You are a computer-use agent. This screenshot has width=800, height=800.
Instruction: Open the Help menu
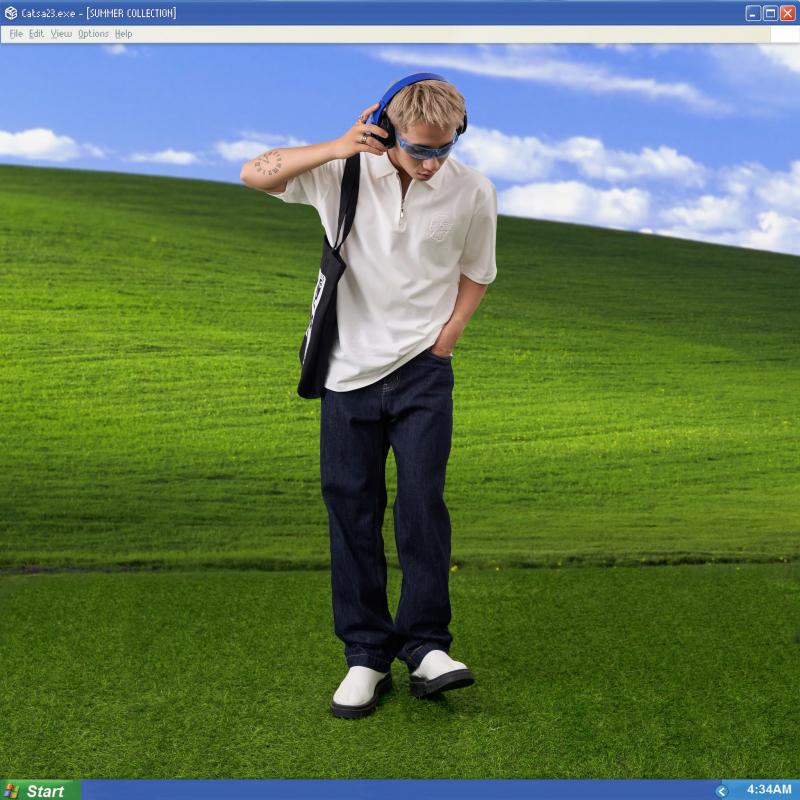click(x=123, y=34)
